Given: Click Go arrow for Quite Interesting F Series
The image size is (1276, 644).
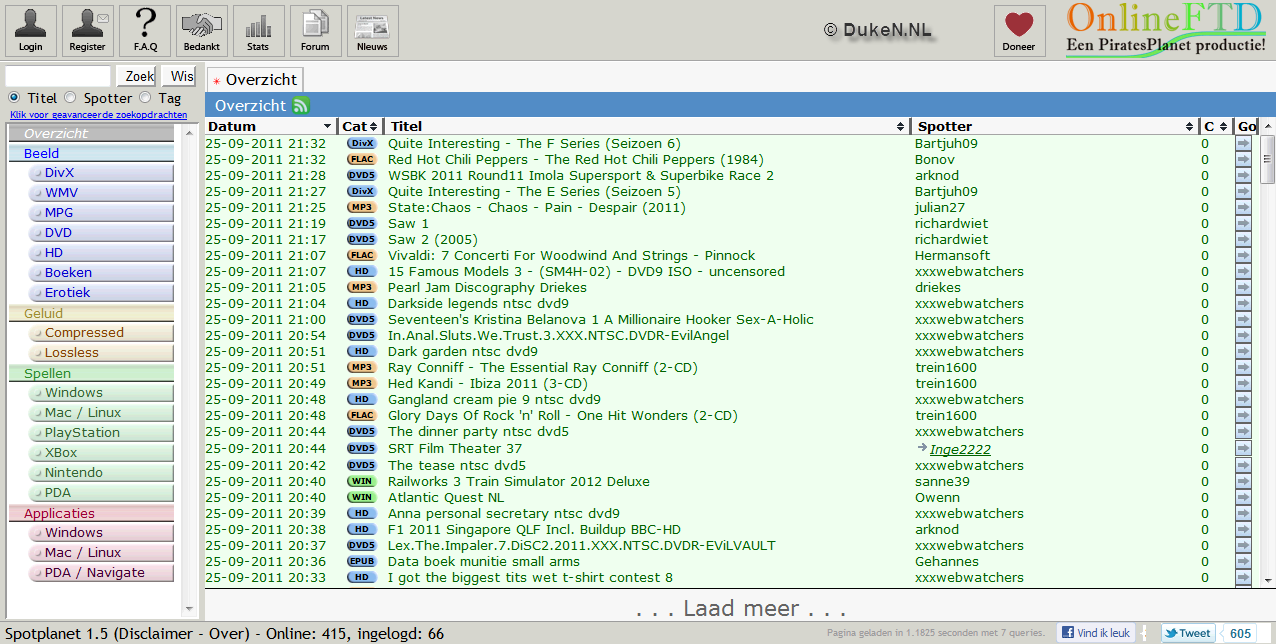Looking at the screenshot, I should point(1243,144).
